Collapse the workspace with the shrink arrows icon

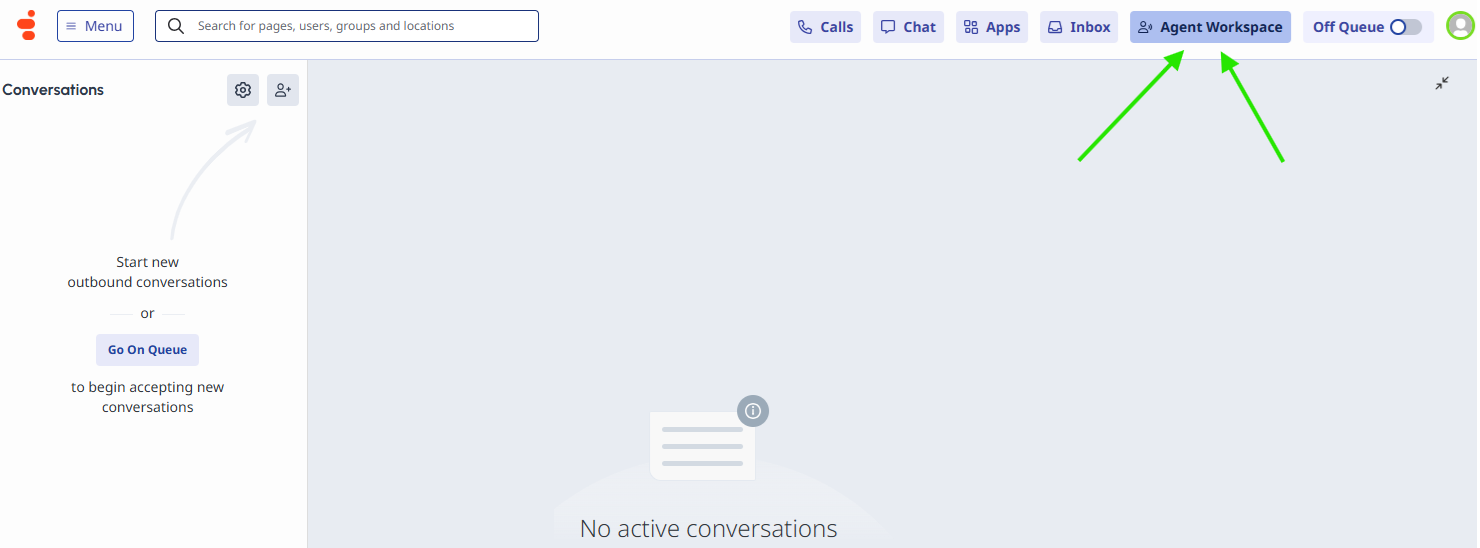pyautogui.click(x=1442, y=83)
